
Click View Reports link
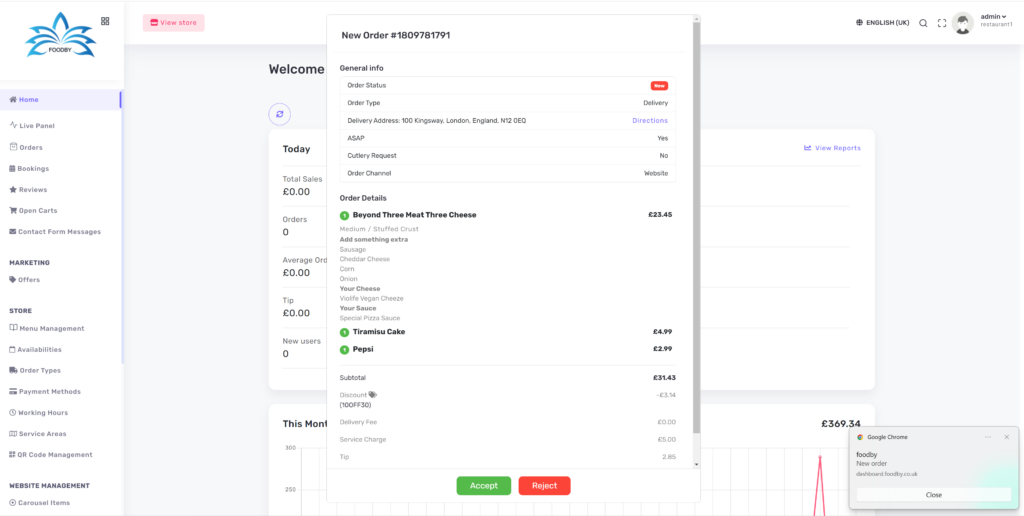[x=832, y=148]
